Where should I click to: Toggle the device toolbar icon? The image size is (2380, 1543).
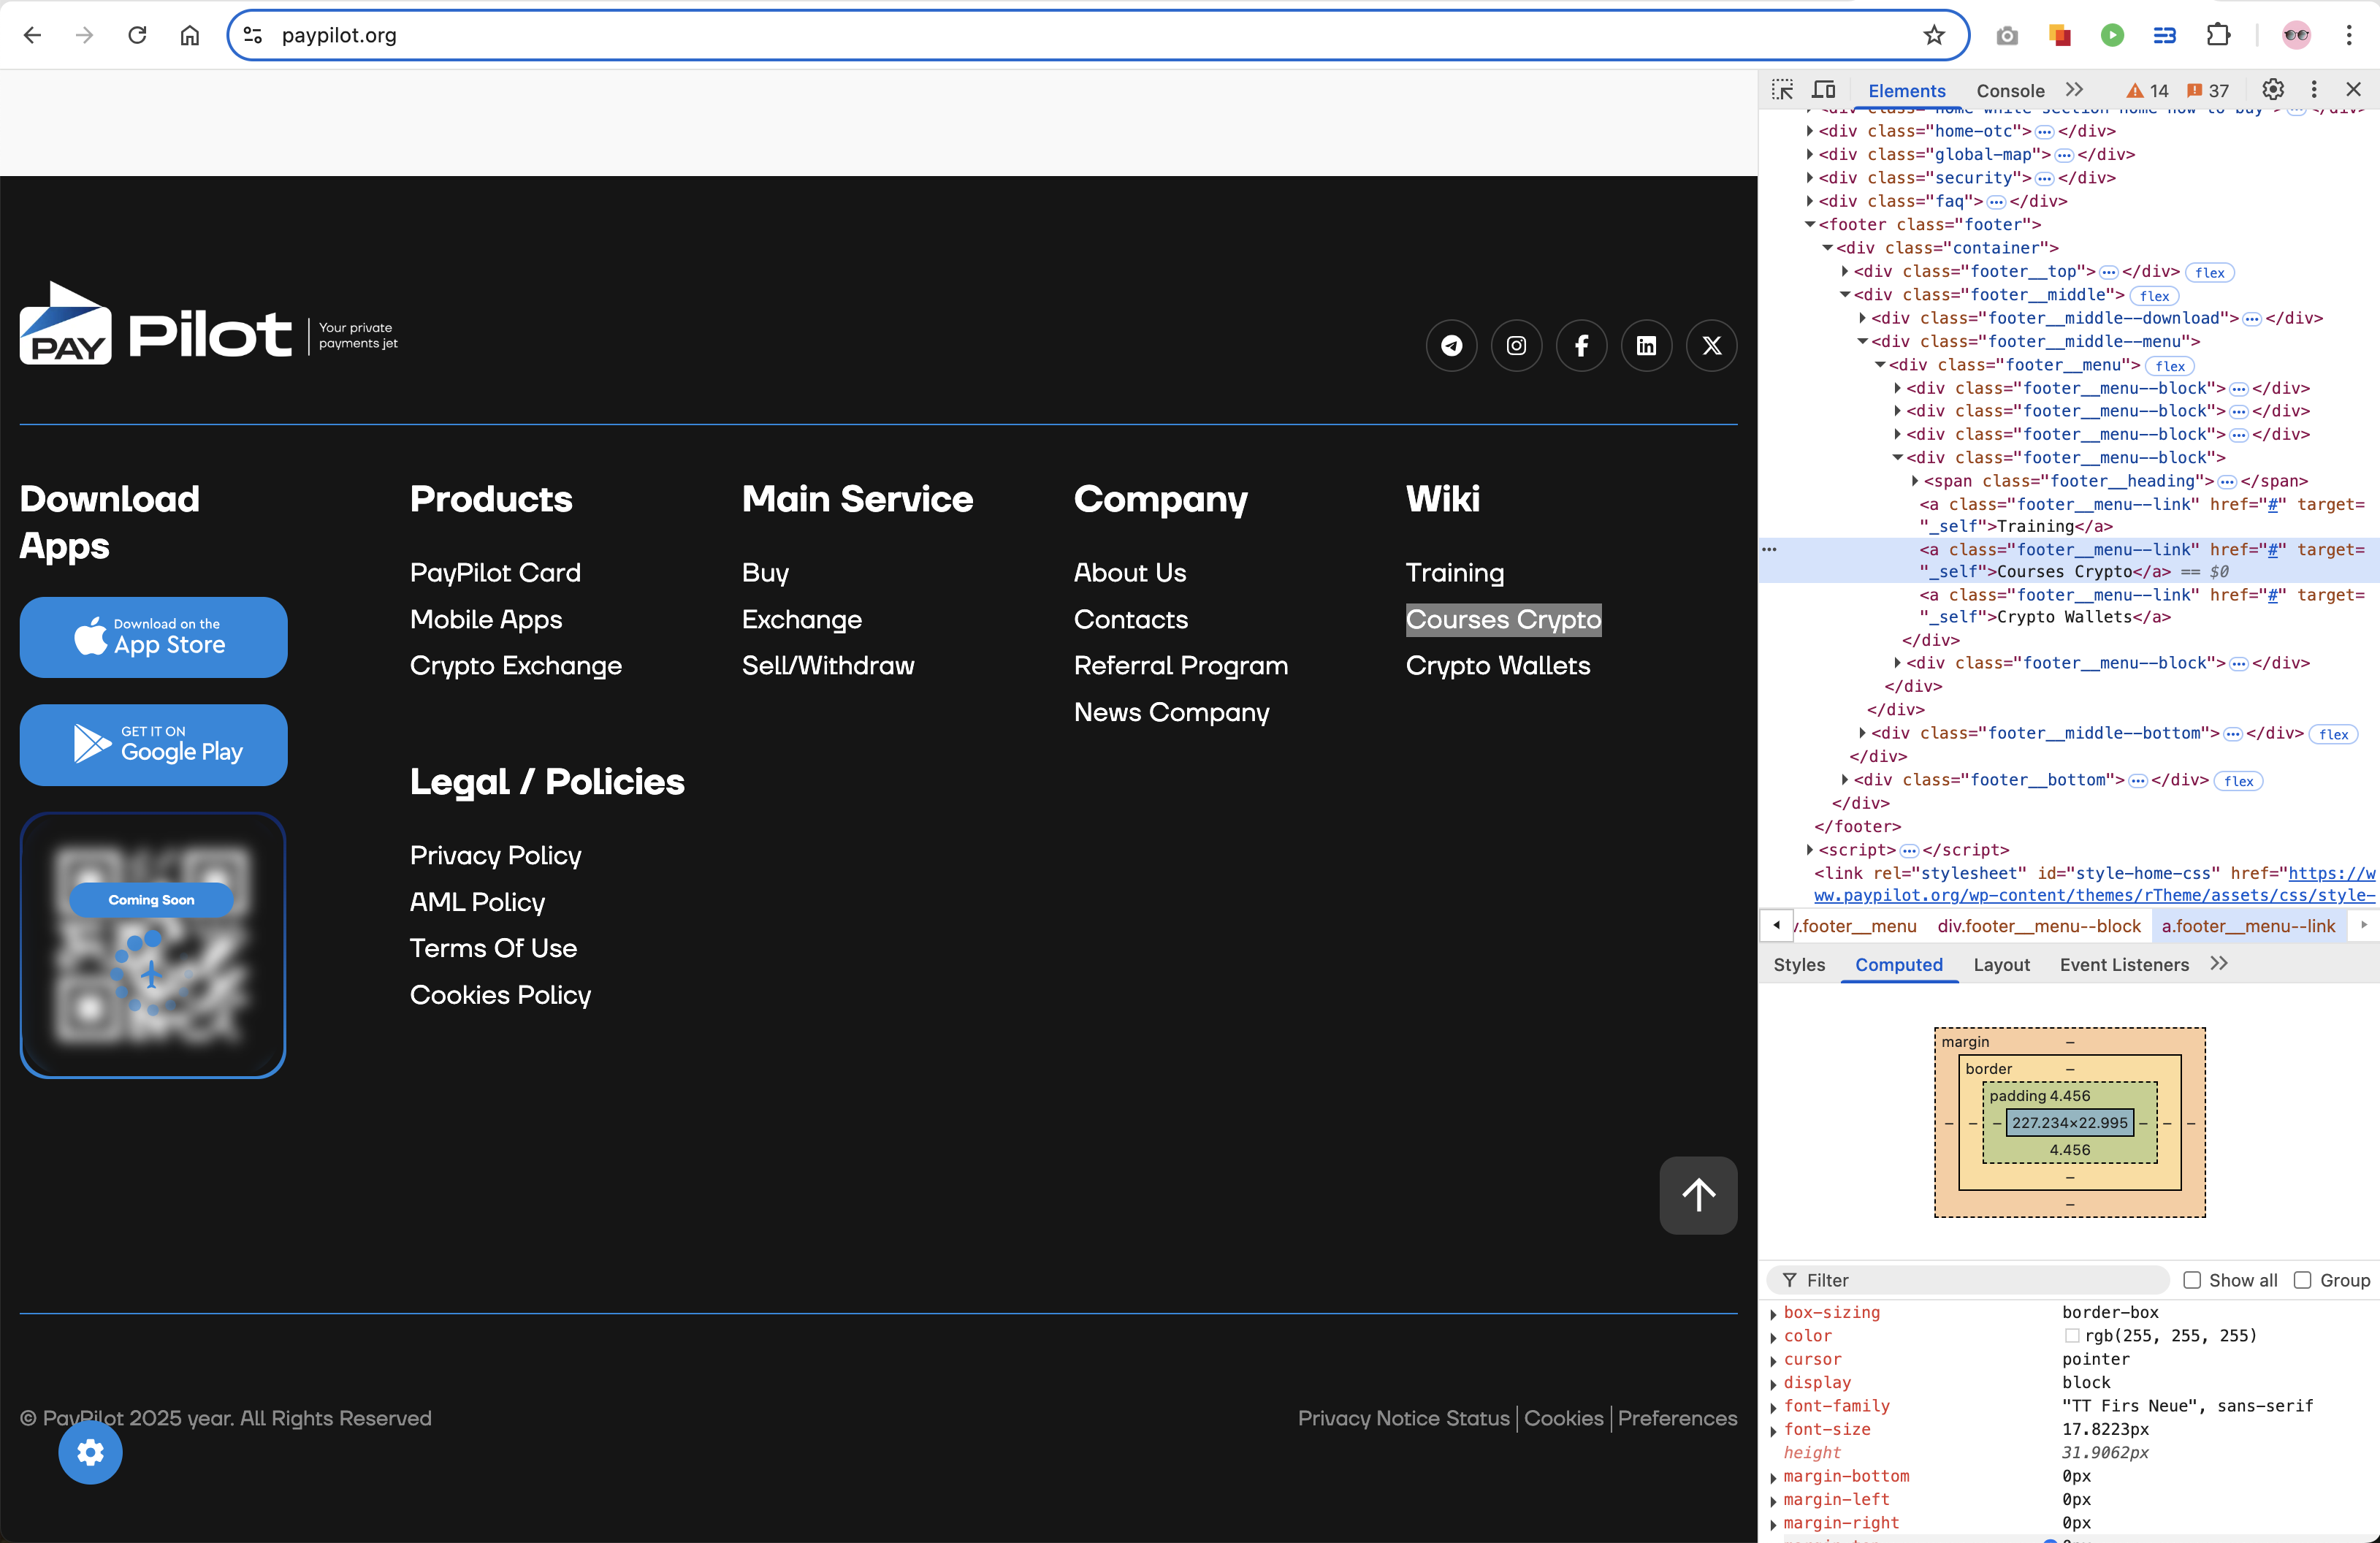pyautogui.click(x=1824, y=90)
